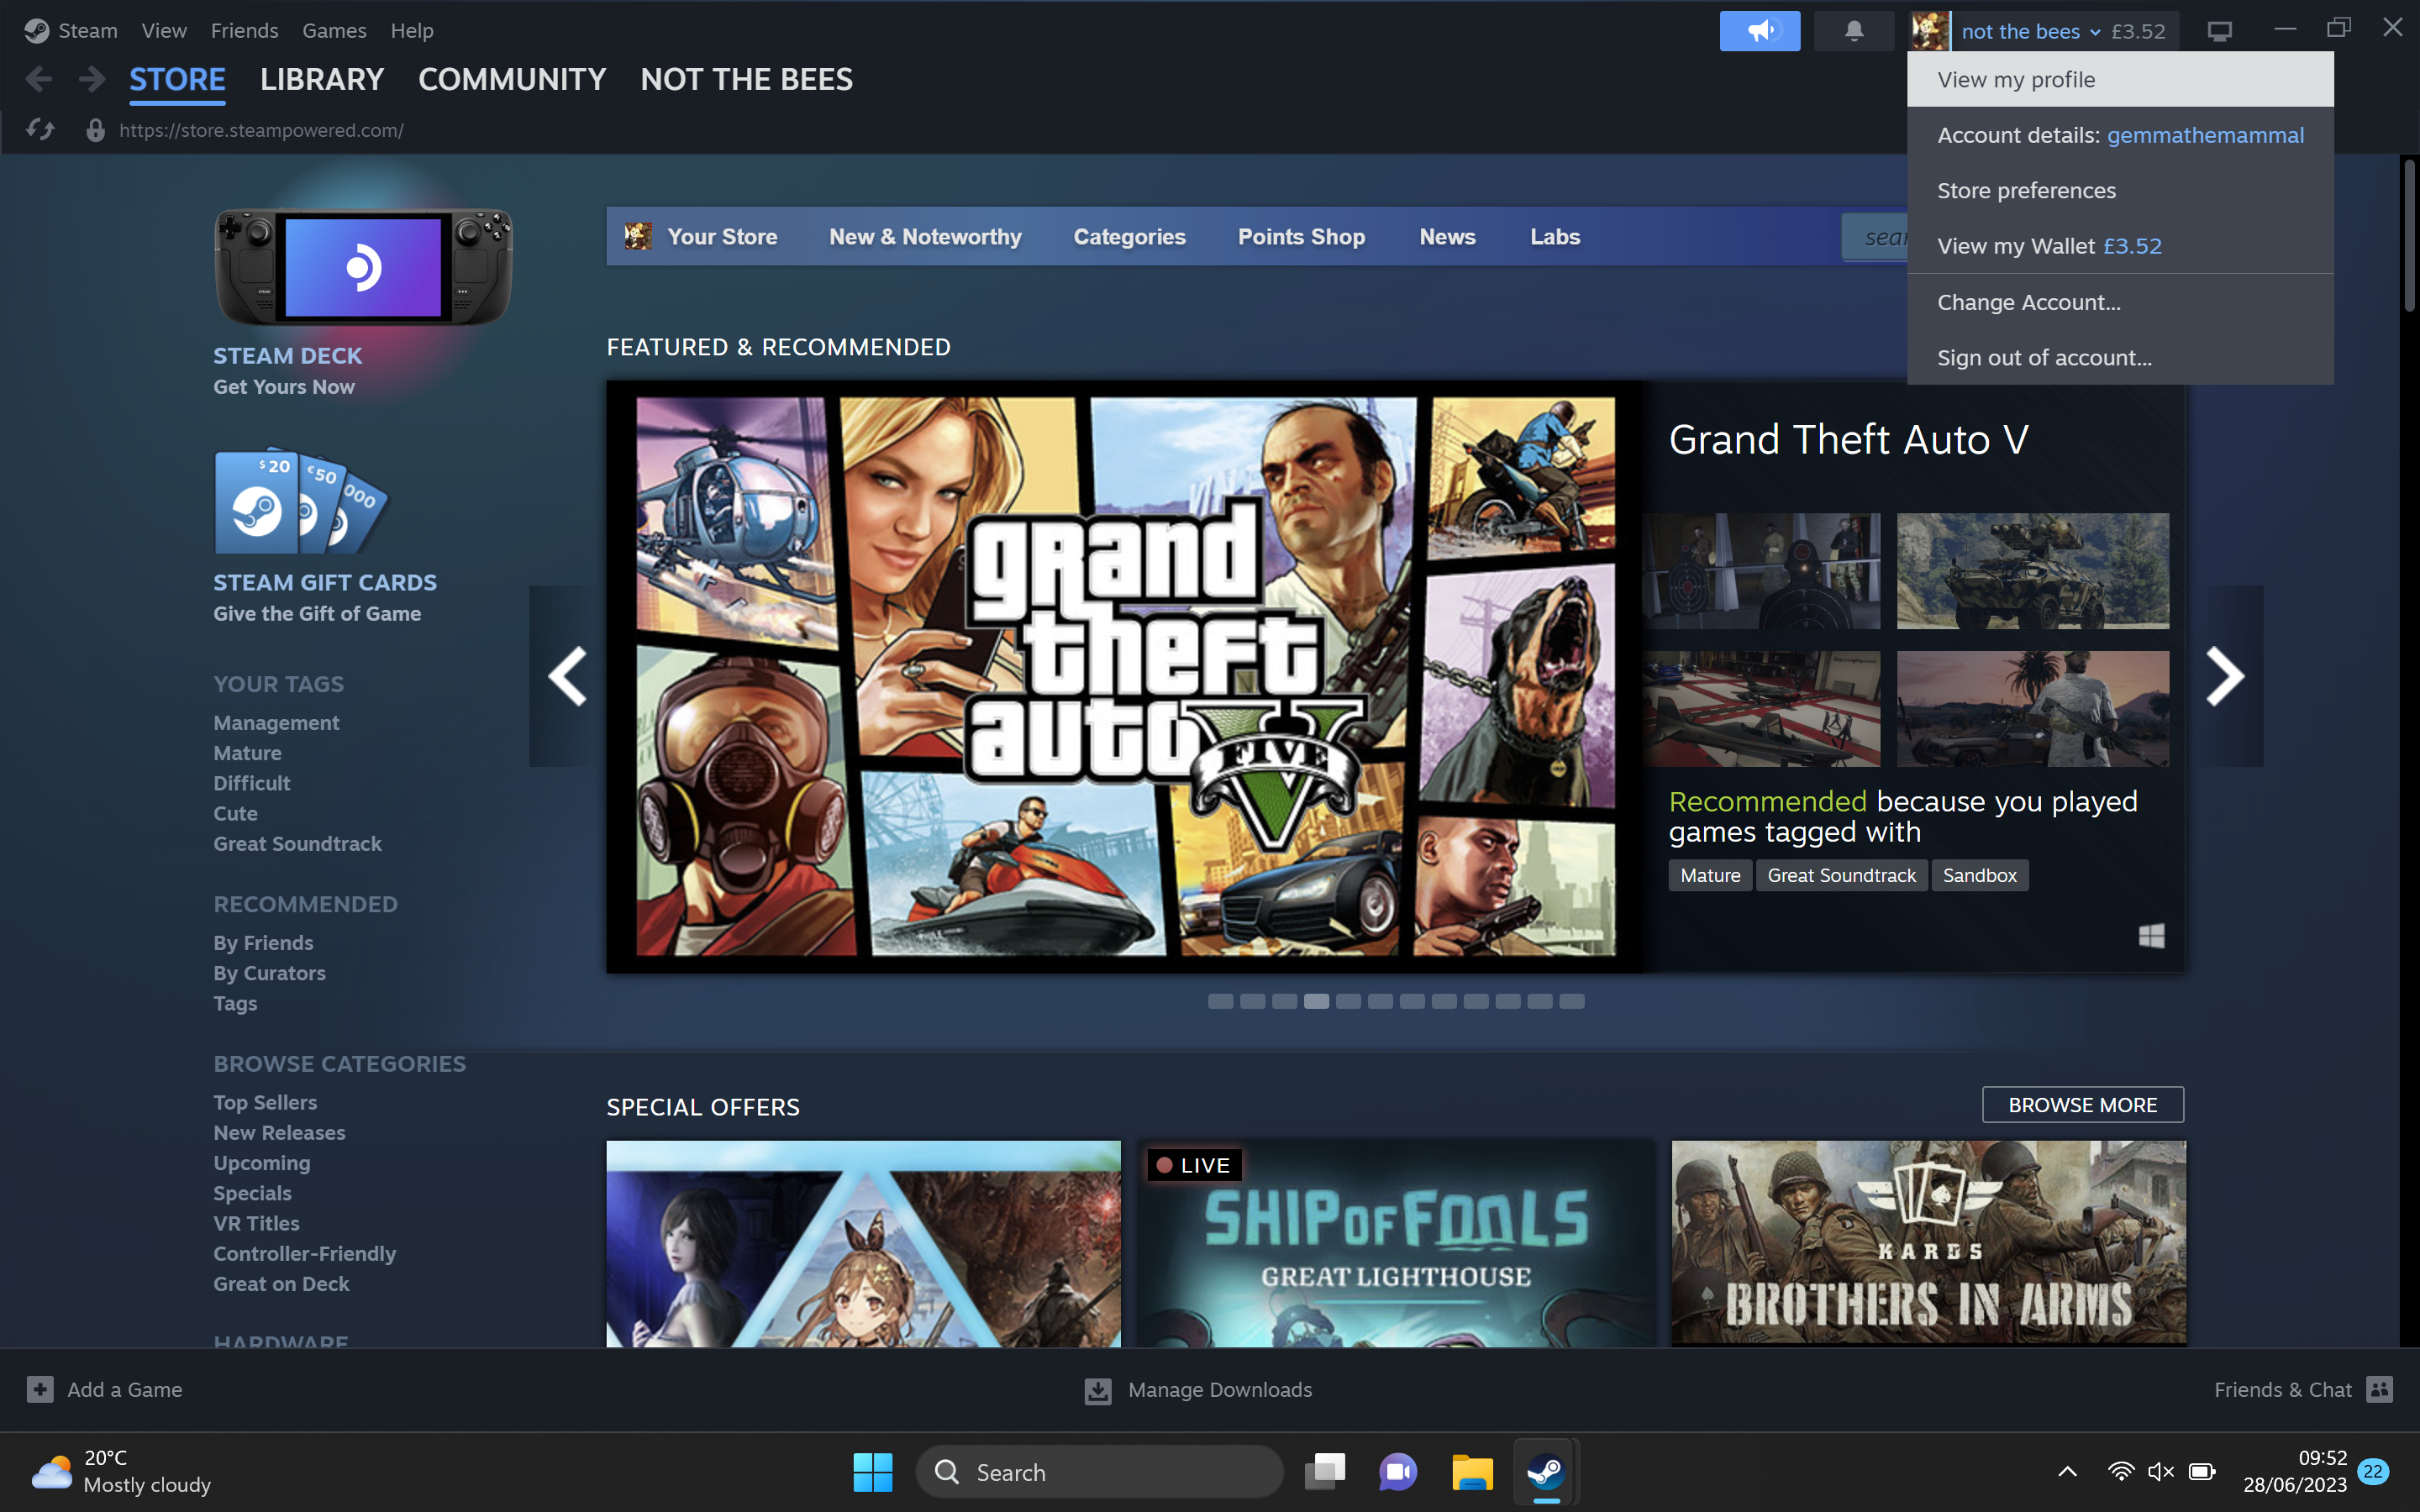Open the View menu
The image size is (2420, 1512).
[164, 31]
